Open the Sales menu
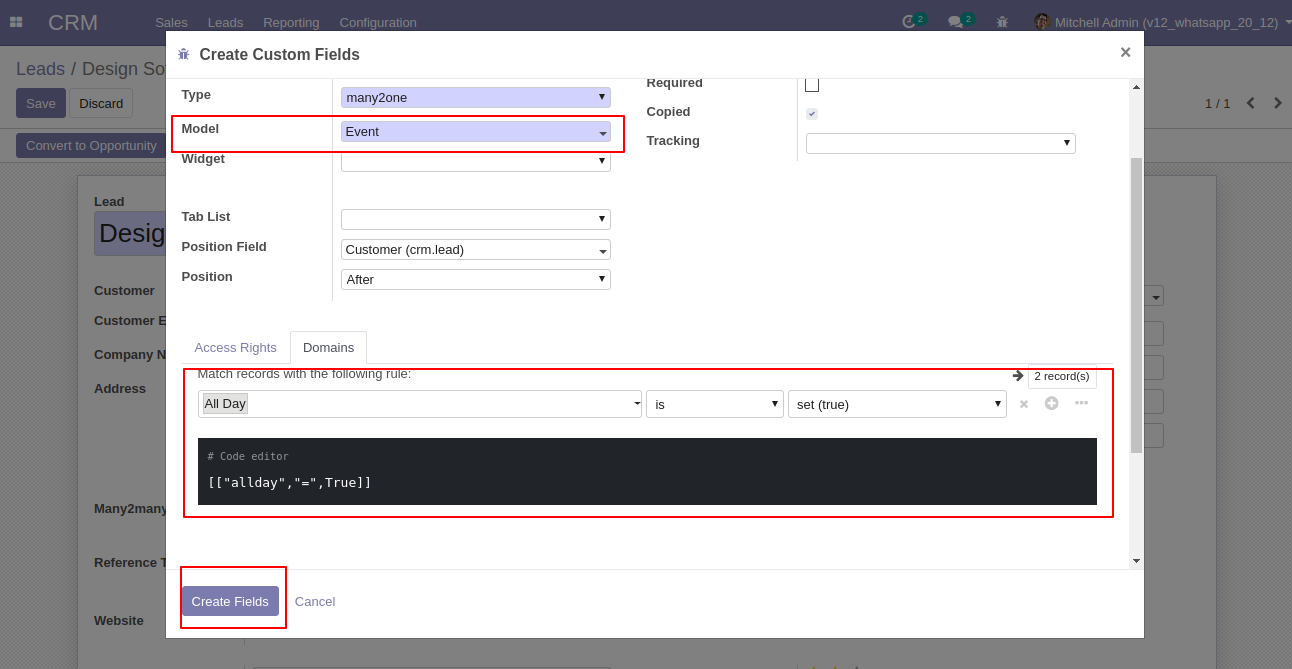The image size is (1292, 669). pyautogui.click(x=171, y=22)
